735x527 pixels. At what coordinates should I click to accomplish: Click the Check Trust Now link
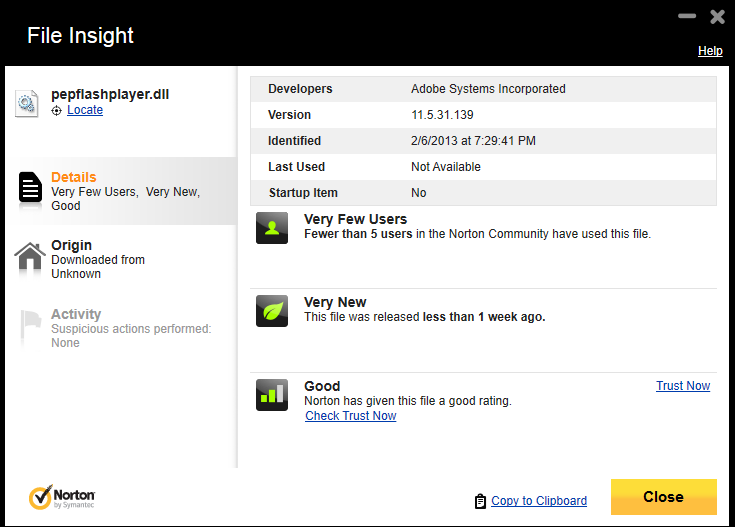point(351,416)
